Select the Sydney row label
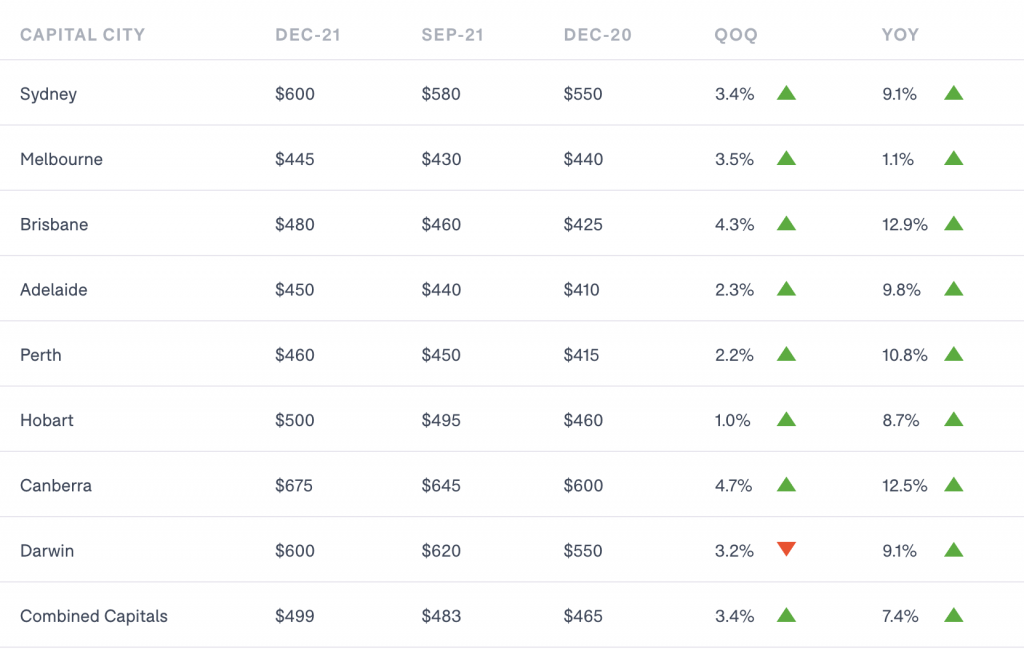1024x649 pixels. 48,94
